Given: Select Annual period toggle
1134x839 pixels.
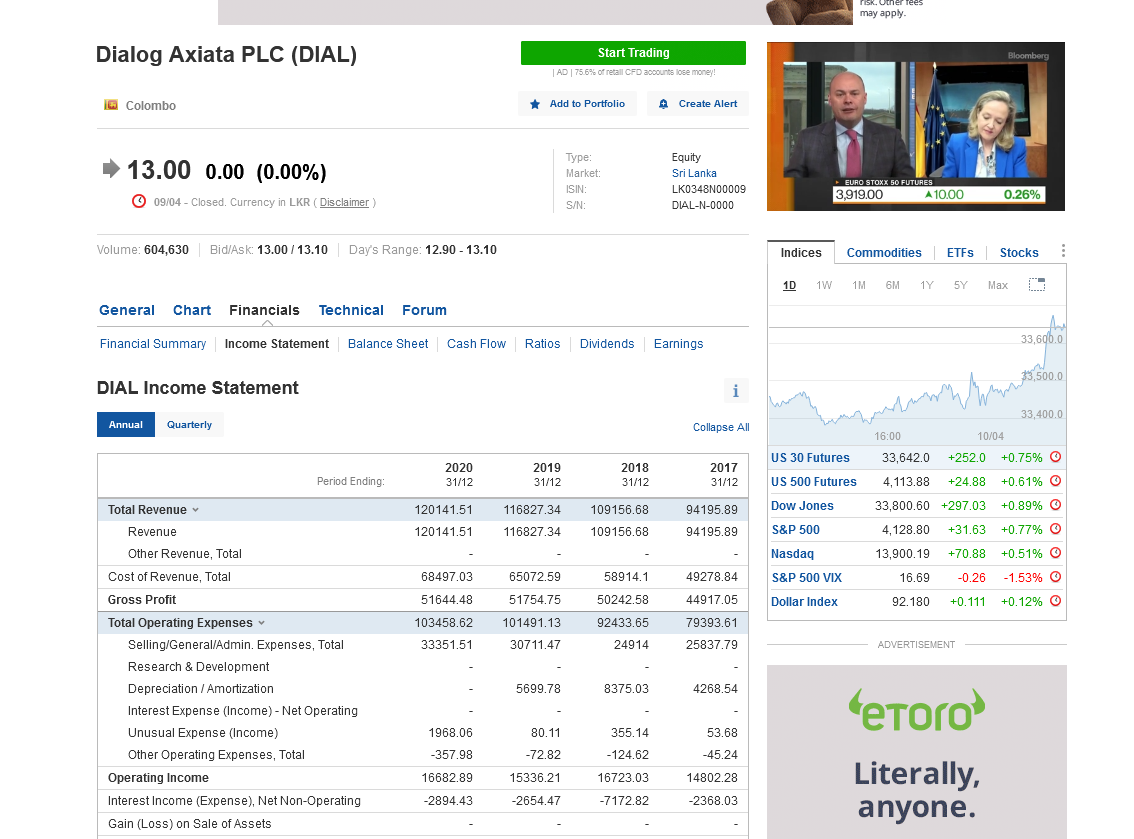Looking at the screenshot, I should click(126, 425).
